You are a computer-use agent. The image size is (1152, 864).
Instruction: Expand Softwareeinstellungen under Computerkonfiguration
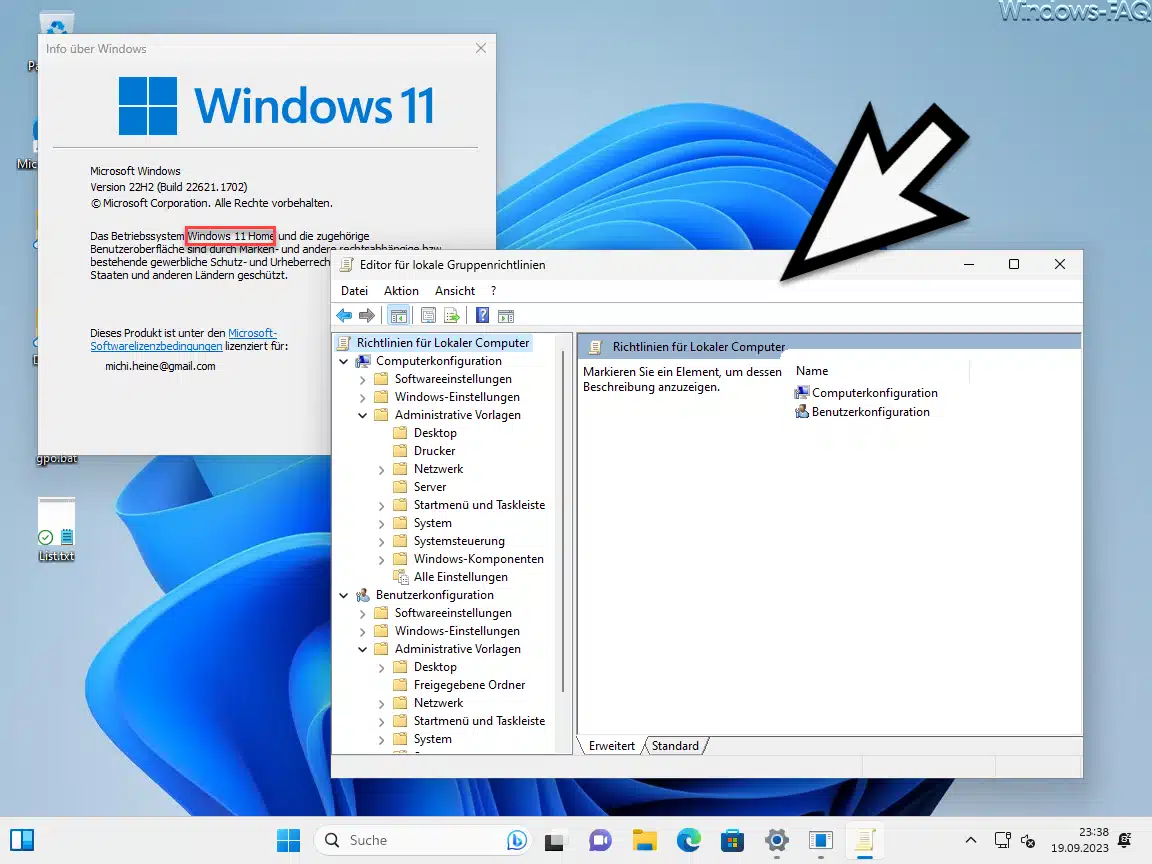tap(362, 380)
